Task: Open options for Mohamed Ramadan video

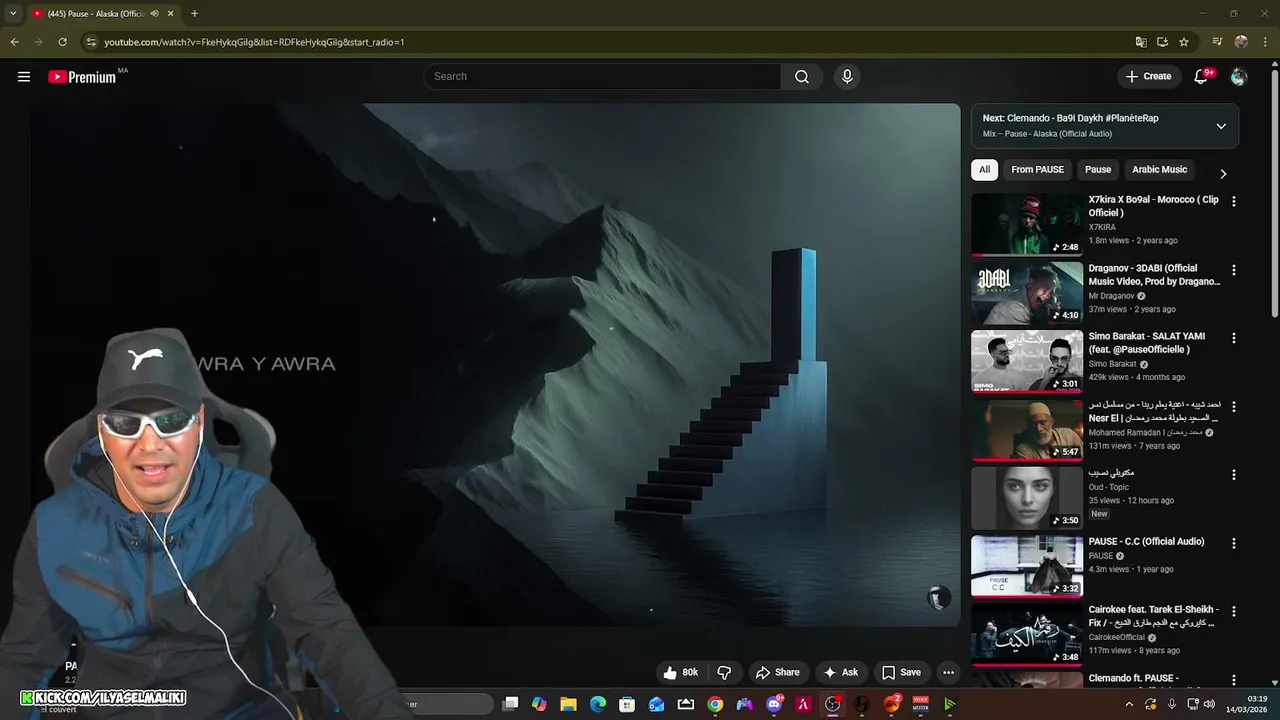Action: click(1233, 407)
